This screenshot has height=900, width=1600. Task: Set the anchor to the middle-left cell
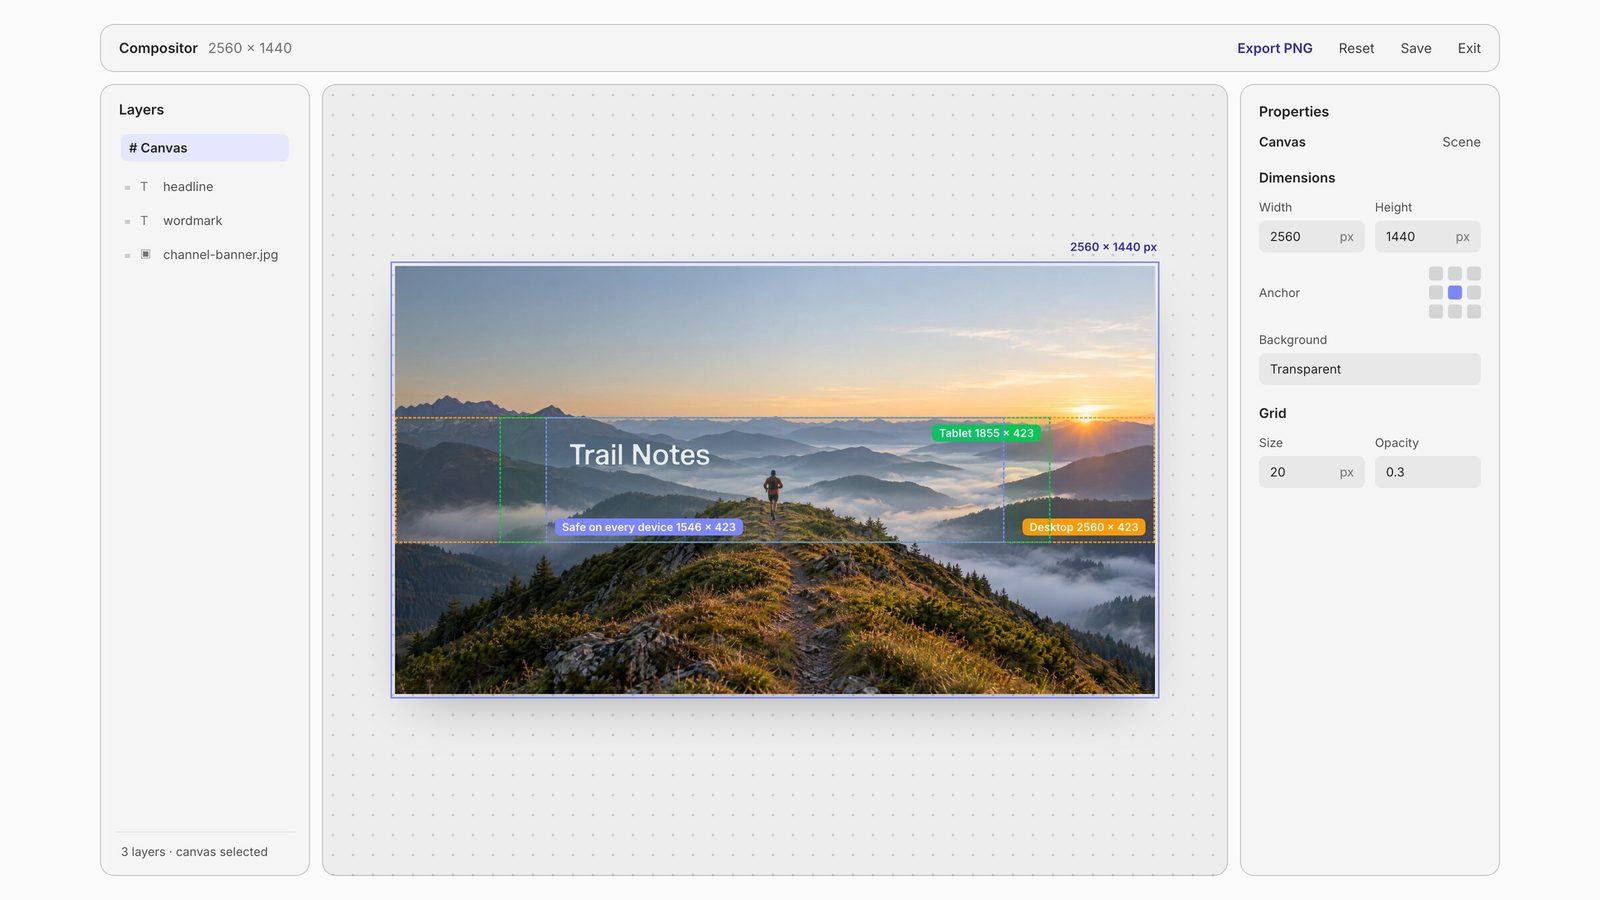coord(1436,293)
